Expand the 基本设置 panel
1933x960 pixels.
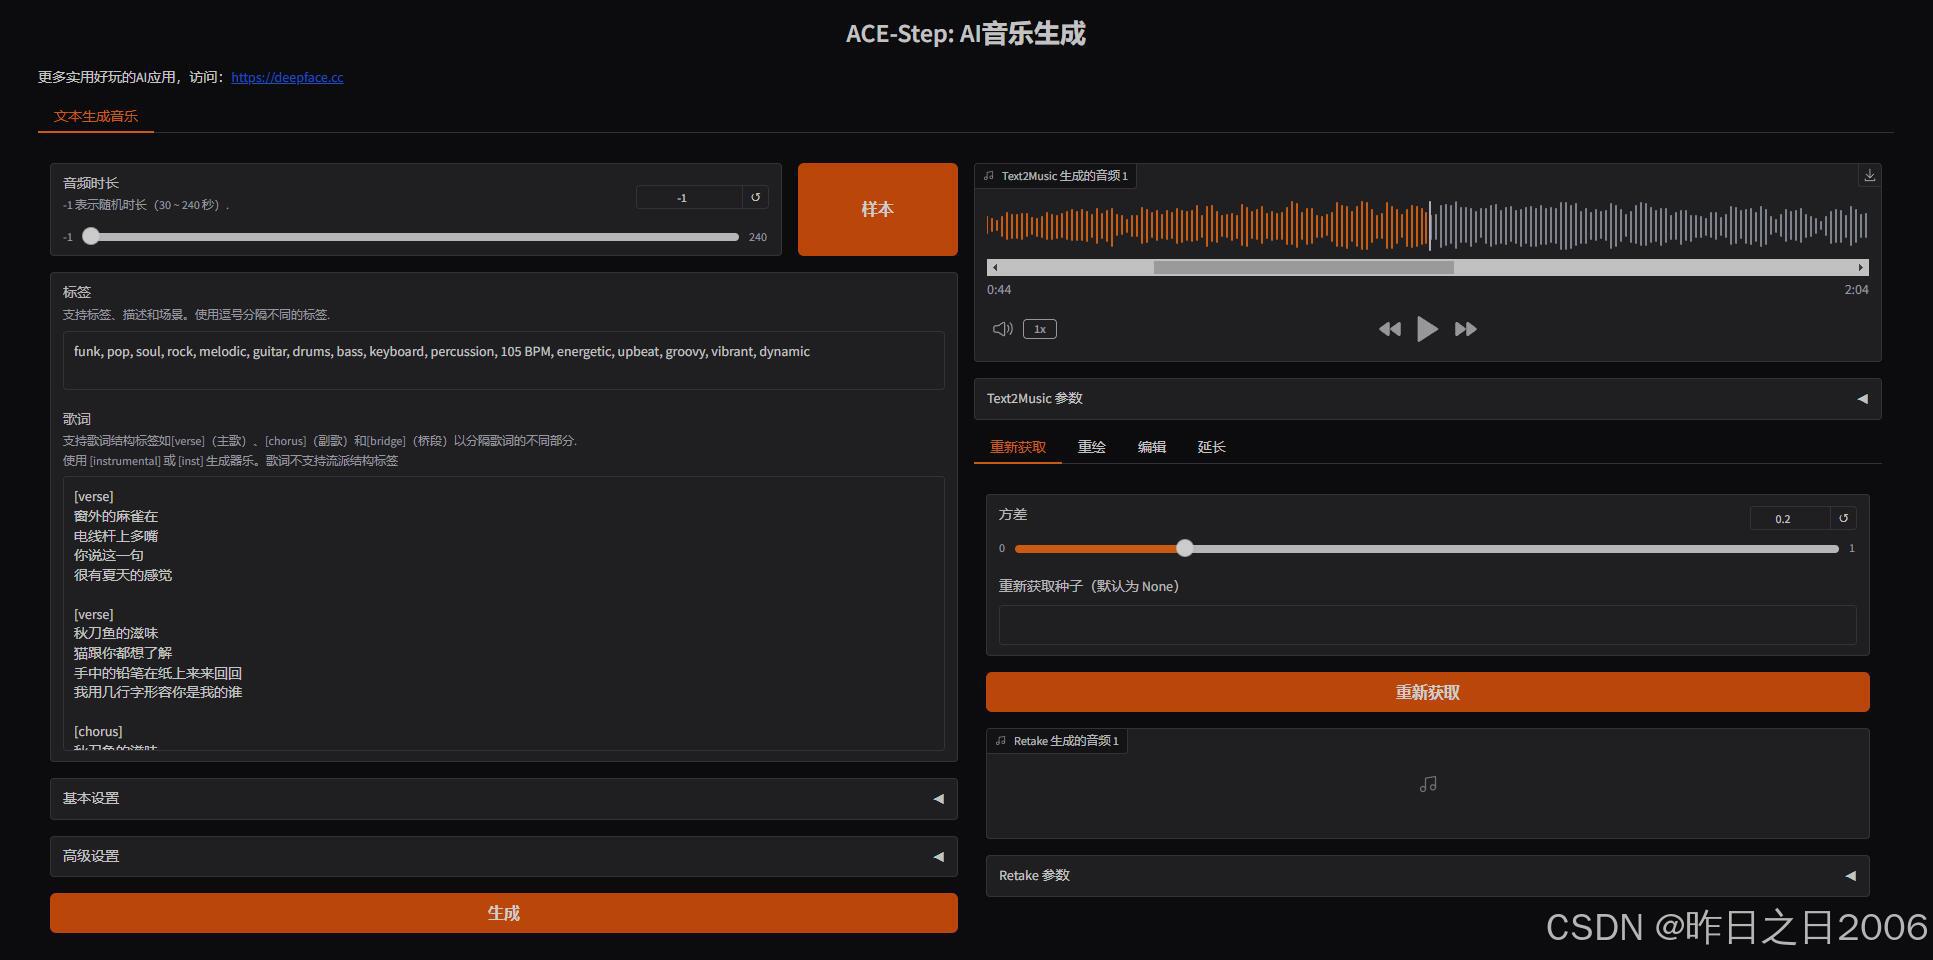[x=504, y=798]
